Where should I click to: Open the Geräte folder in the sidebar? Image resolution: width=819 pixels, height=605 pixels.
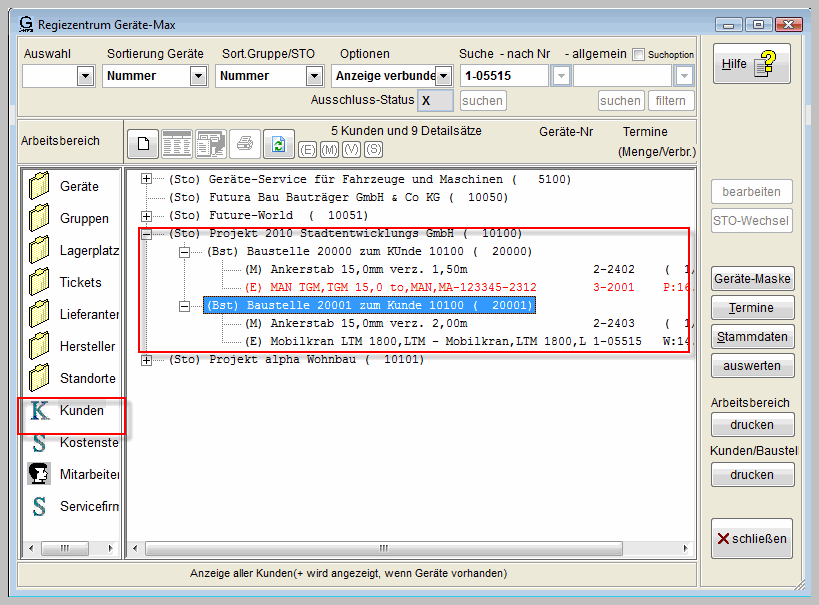(x=40, y=187)
